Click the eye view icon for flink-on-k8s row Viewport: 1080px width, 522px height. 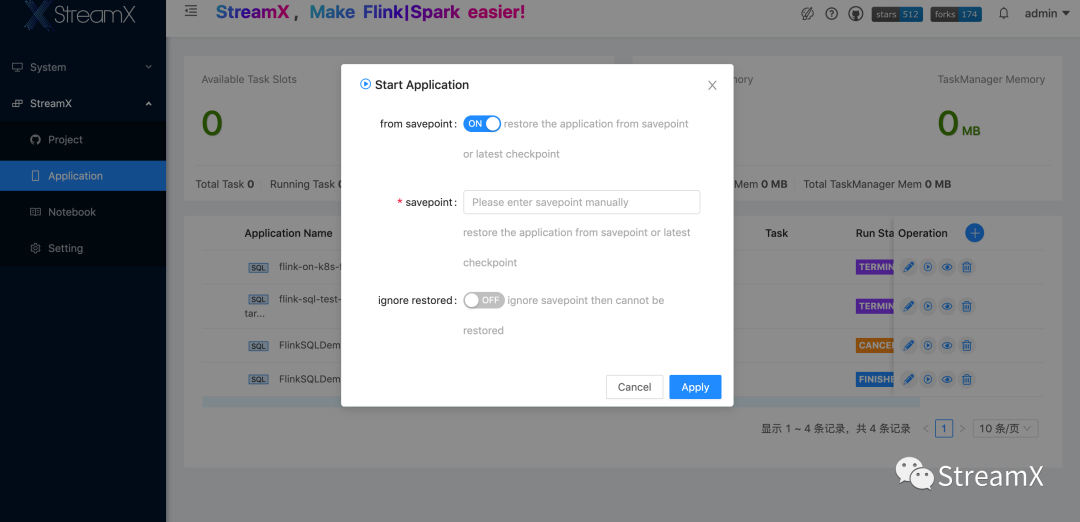pos(947,267)
